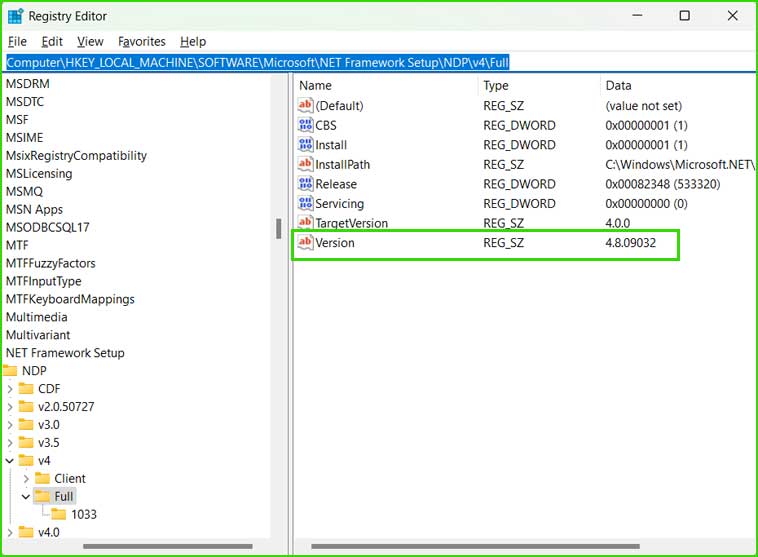
Task: Click the Client folder icon
Action: [43, 478]
